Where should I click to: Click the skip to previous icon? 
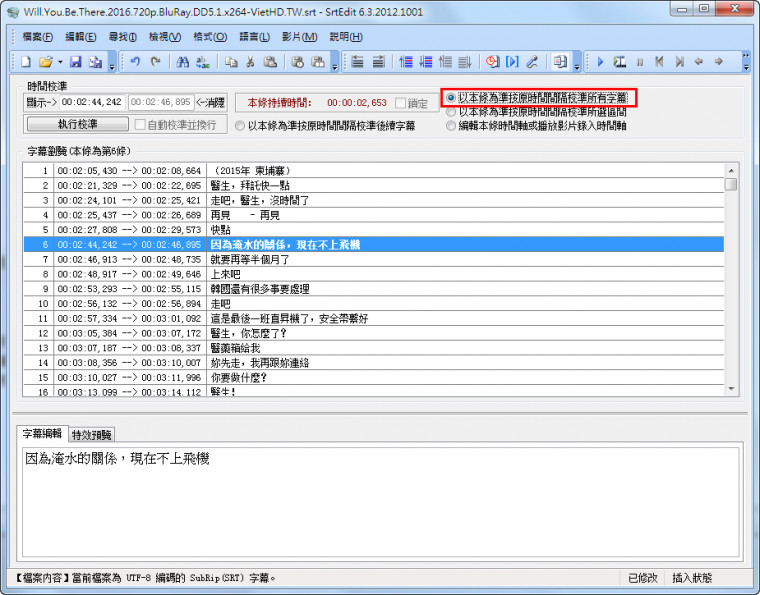click(x=659, y=62)
